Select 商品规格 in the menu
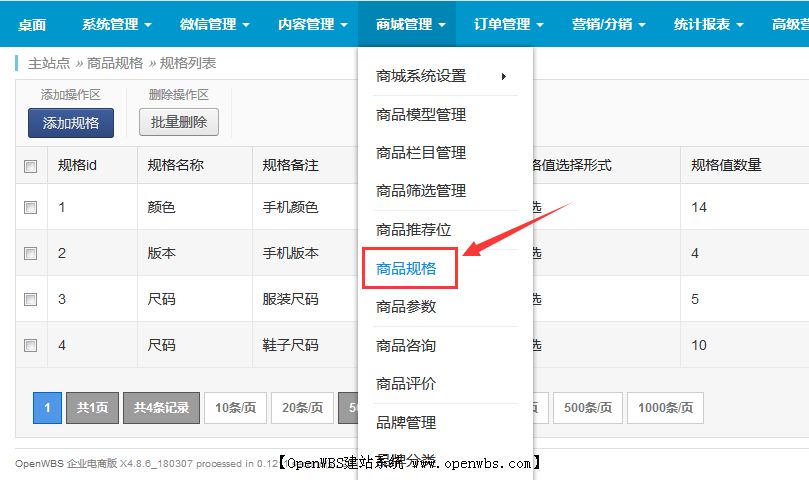 click(406, 268)
